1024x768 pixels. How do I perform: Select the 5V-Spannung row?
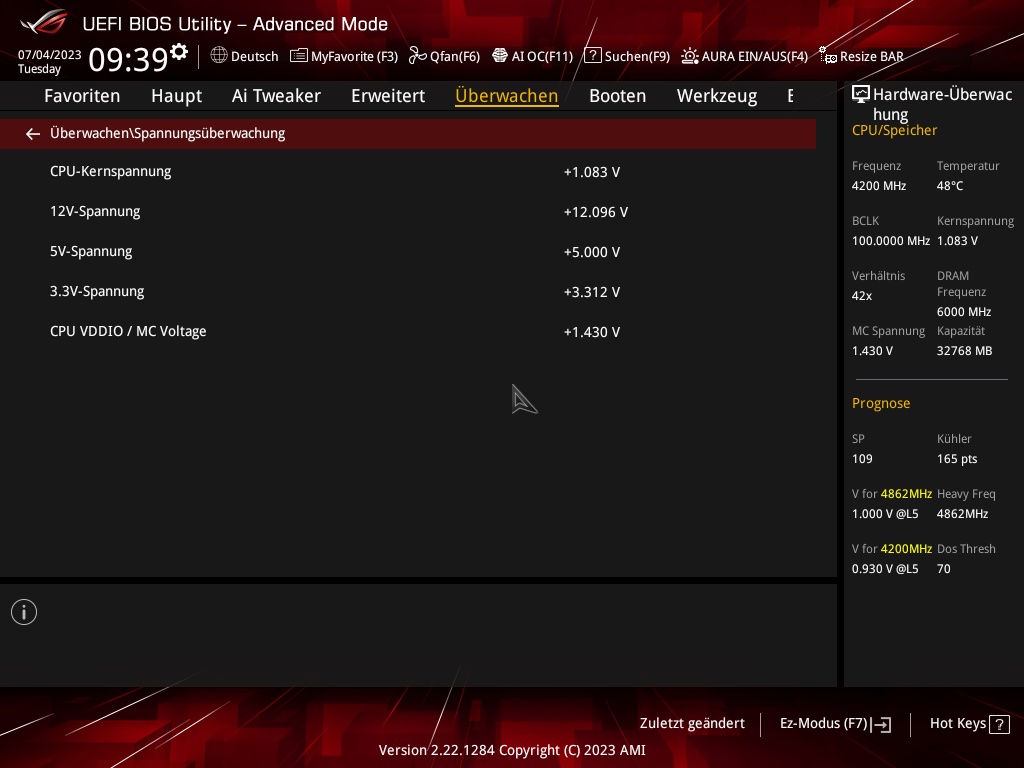point(408,251)
